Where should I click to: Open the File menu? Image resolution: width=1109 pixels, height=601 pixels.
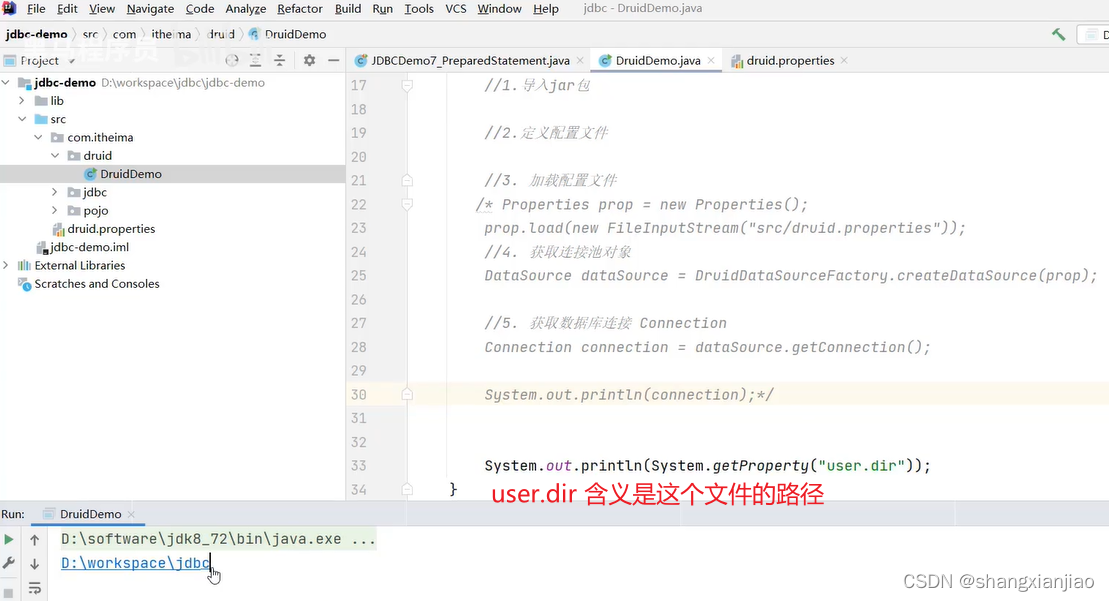point(35,8)
